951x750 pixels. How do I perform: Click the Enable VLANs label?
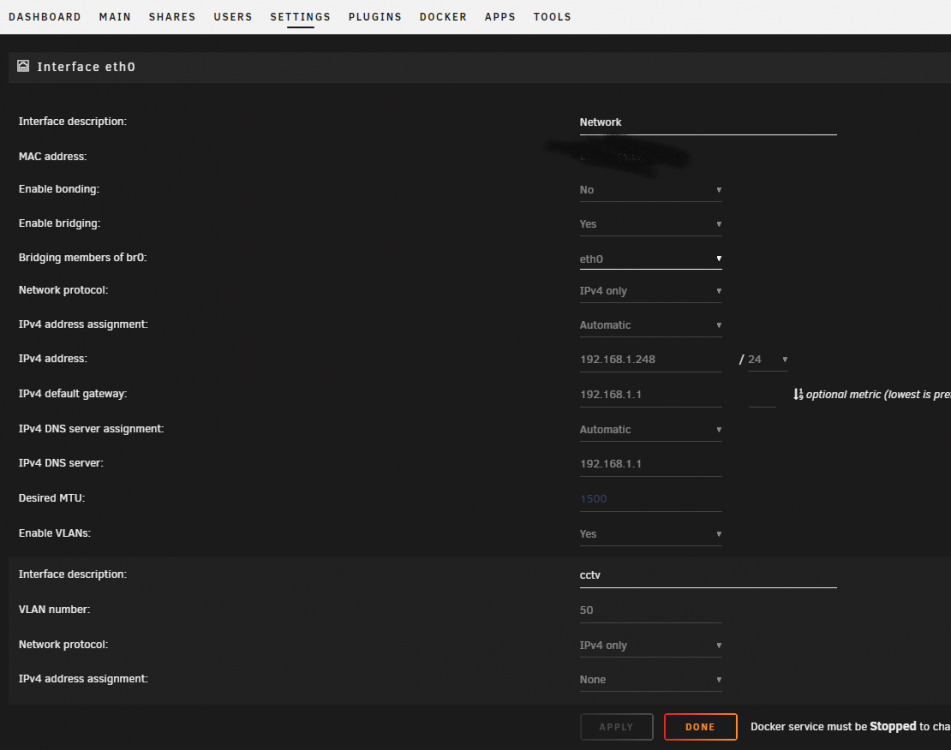click(x=55, y=534)
